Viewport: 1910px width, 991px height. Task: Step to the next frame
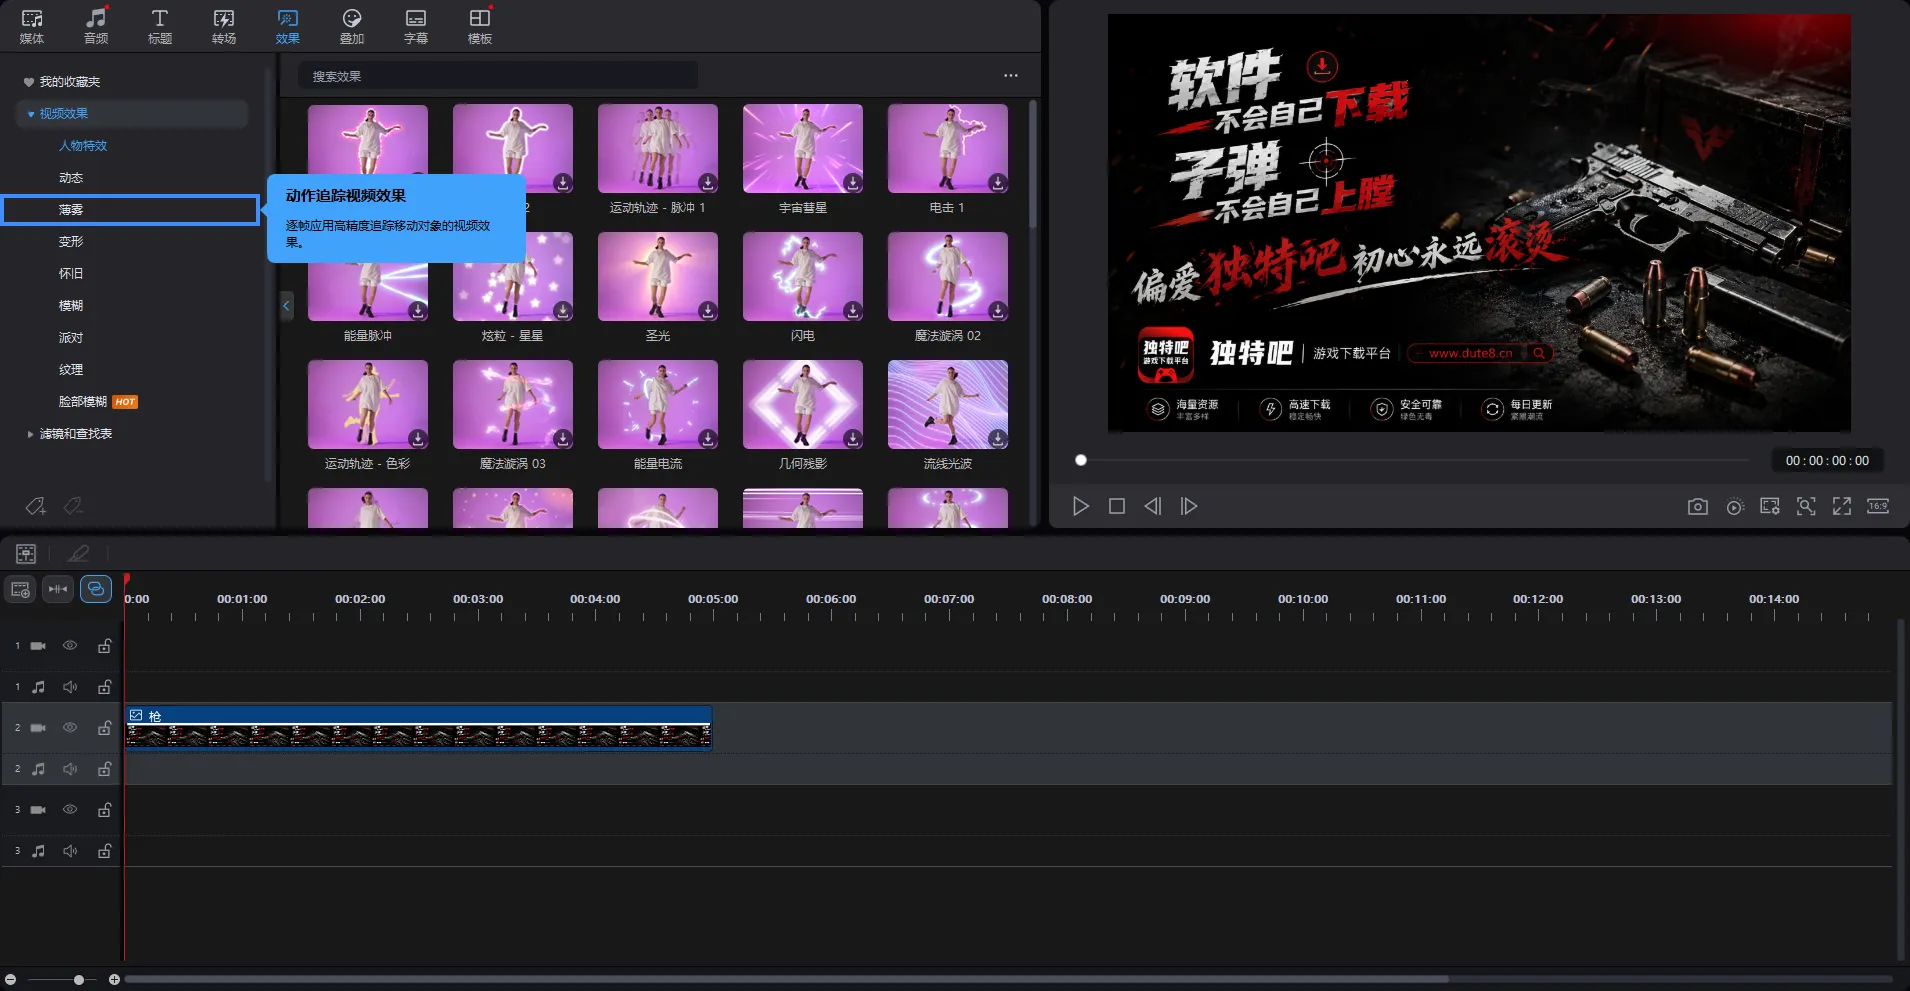point(1189,506)
